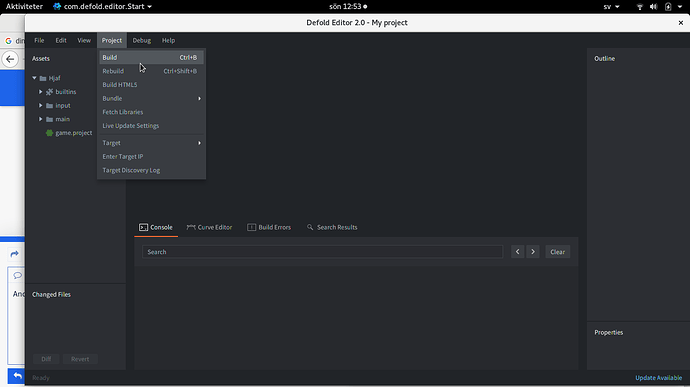690x387 pixels.
Task: Click the blue reply arrow in browser window
Action: [17, 376]
